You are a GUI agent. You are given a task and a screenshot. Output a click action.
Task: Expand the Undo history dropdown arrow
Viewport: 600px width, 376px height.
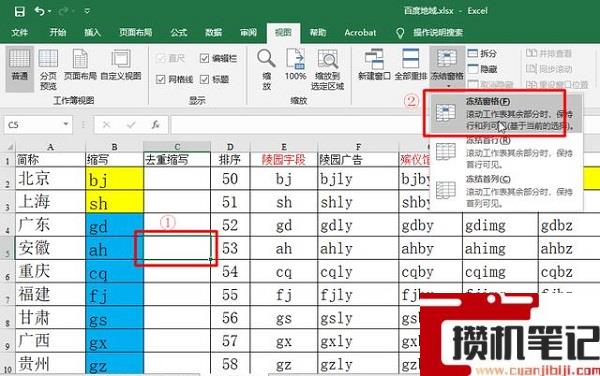[x=50, y=12]
